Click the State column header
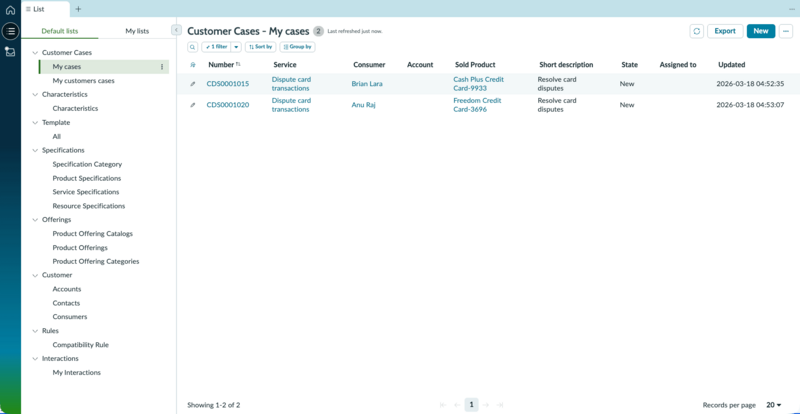800x414 pixels. [x=629, y=65]
